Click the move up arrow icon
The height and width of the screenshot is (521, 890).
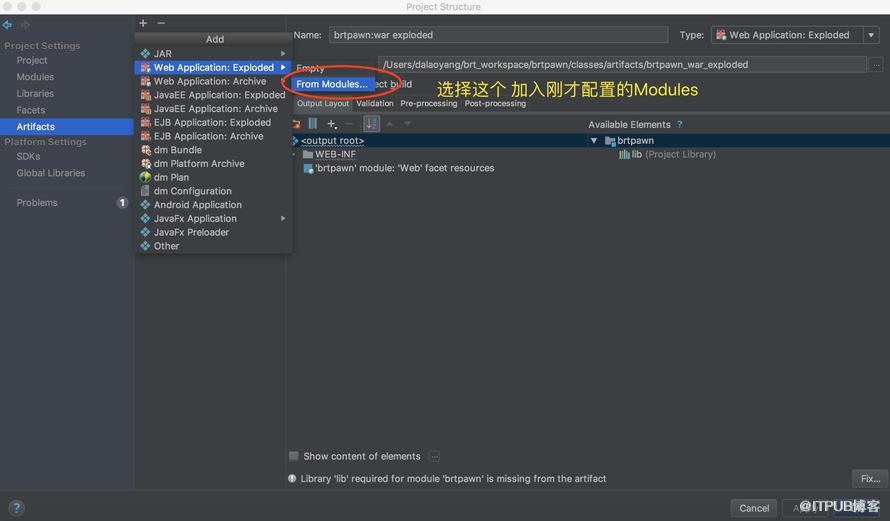(390, 124)
